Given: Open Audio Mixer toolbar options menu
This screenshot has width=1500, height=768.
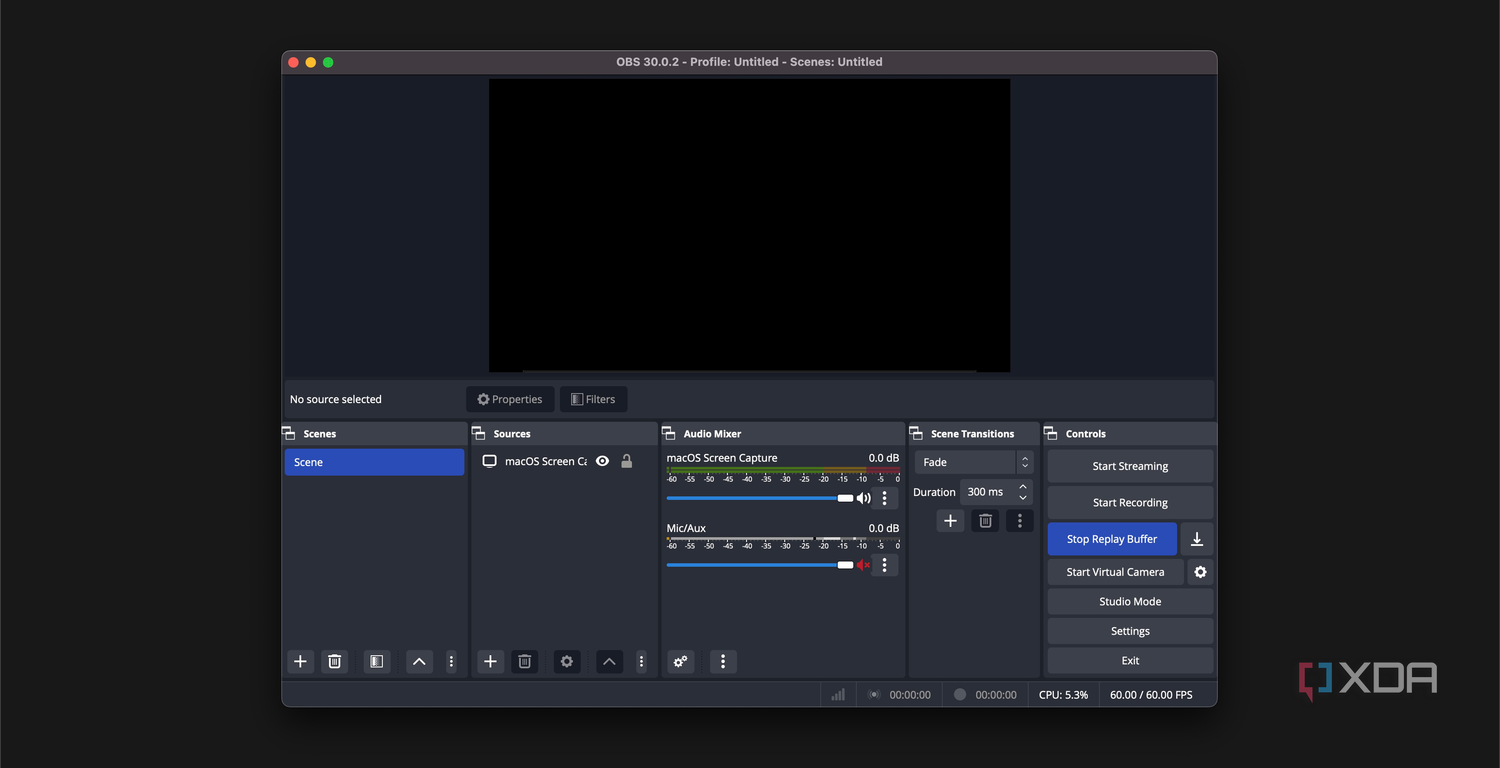Looking at the screenshot, I should 723,661.
